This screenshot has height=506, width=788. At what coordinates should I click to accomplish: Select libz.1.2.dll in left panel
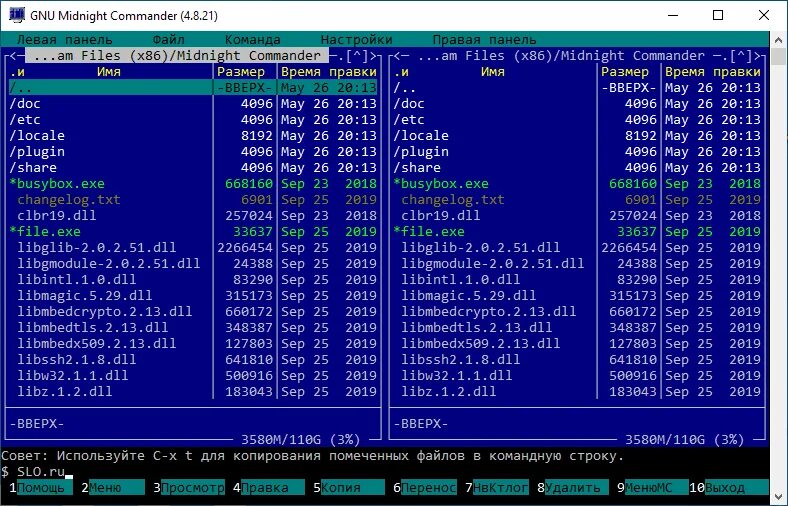pyautogui.click(x=193, y=391)
